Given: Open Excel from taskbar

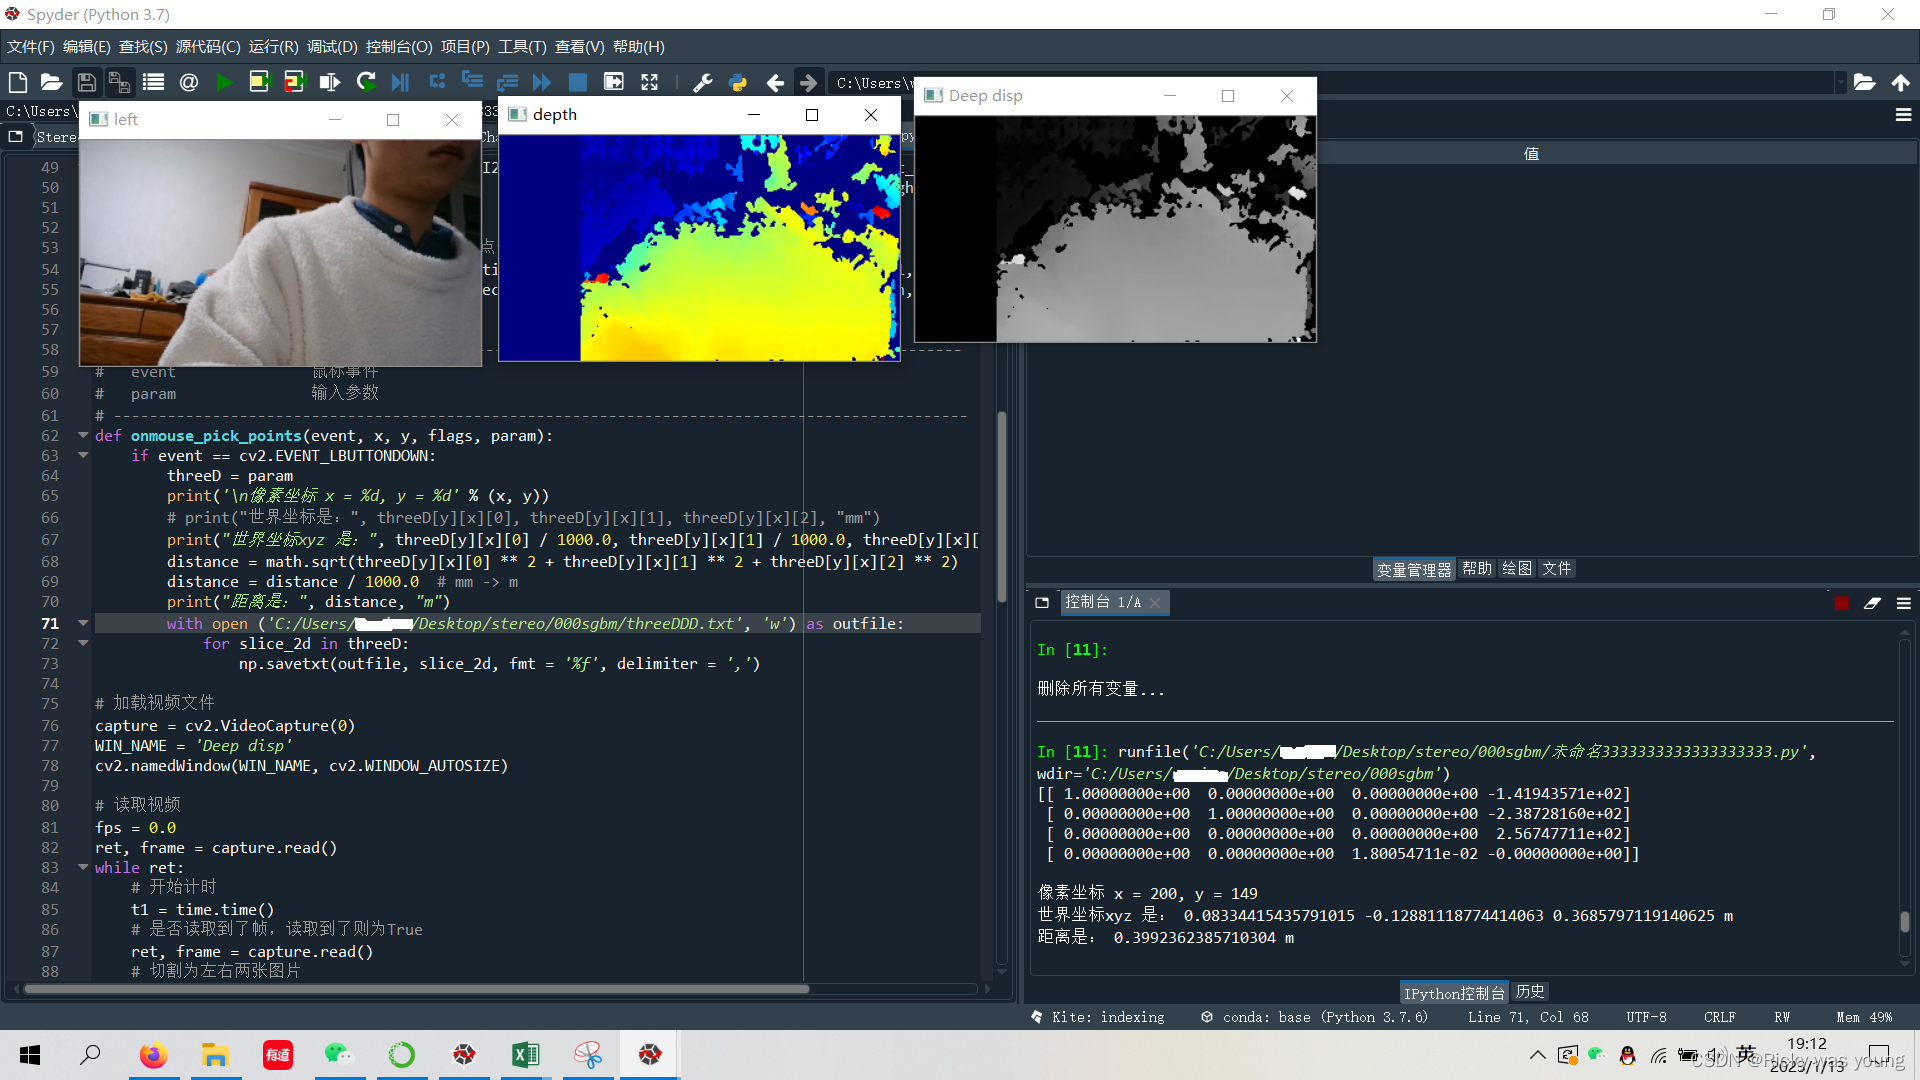Looking at the screenshot, I should pyautogui.click(x=525, y=1055).
